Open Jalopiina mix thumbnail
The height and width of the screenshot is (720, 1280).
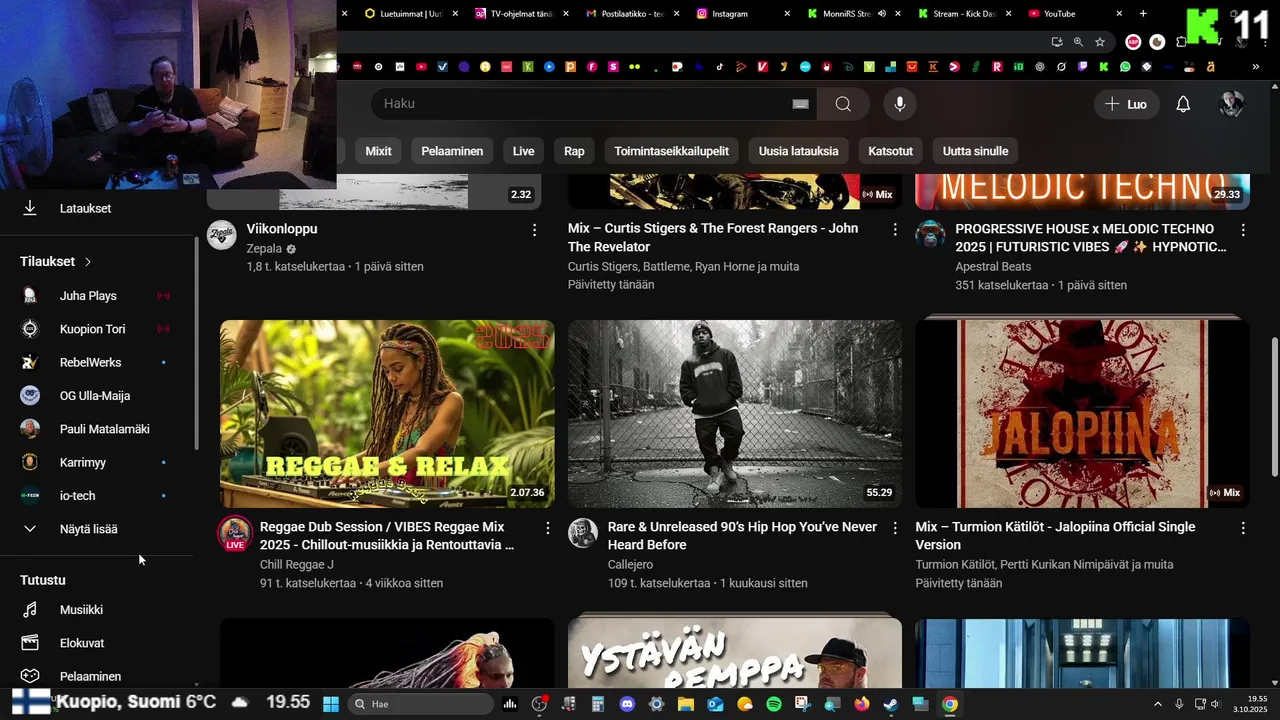1082,414
